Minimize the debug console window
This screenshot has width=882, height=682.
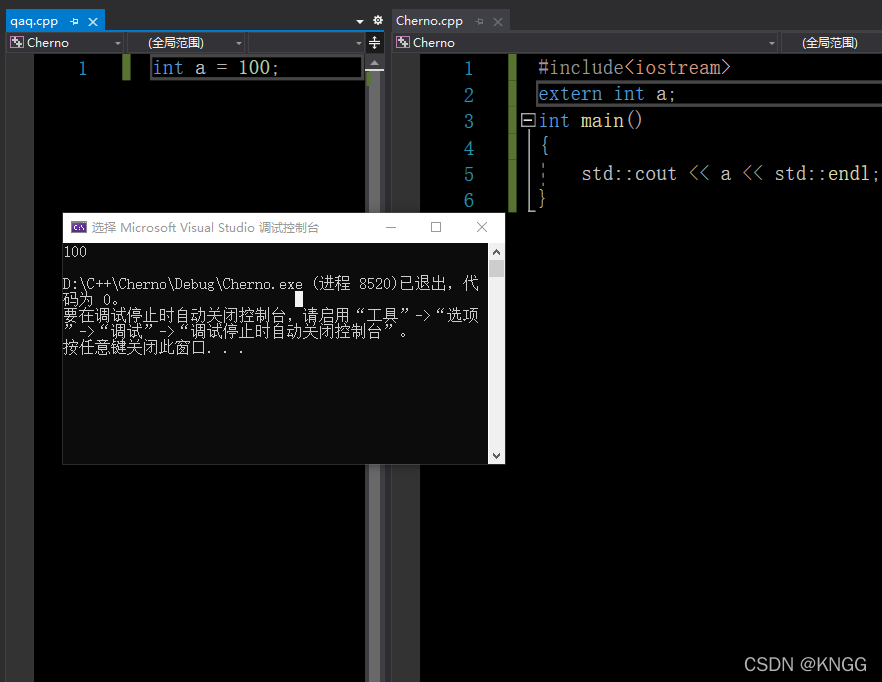[x=391, y=227]
